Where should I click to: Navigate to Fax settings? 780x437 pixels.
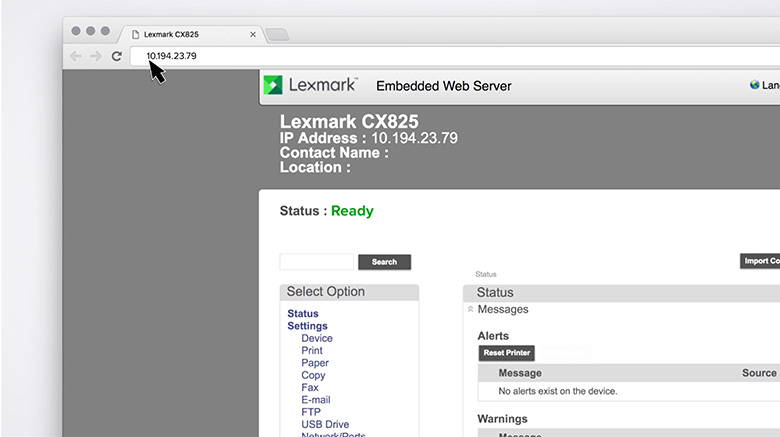(x=310, y=387)
